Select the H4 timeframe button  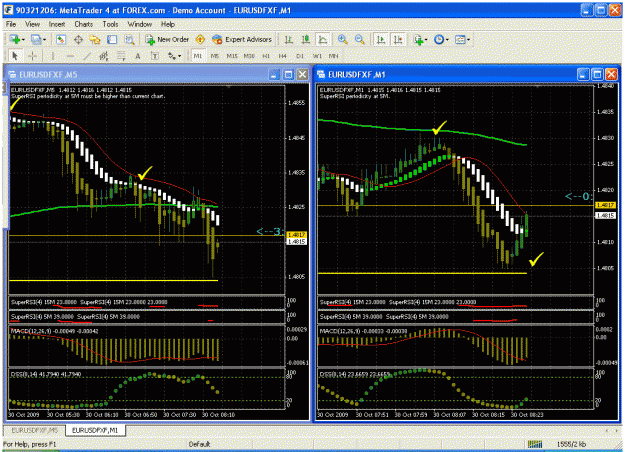point(283,56)
